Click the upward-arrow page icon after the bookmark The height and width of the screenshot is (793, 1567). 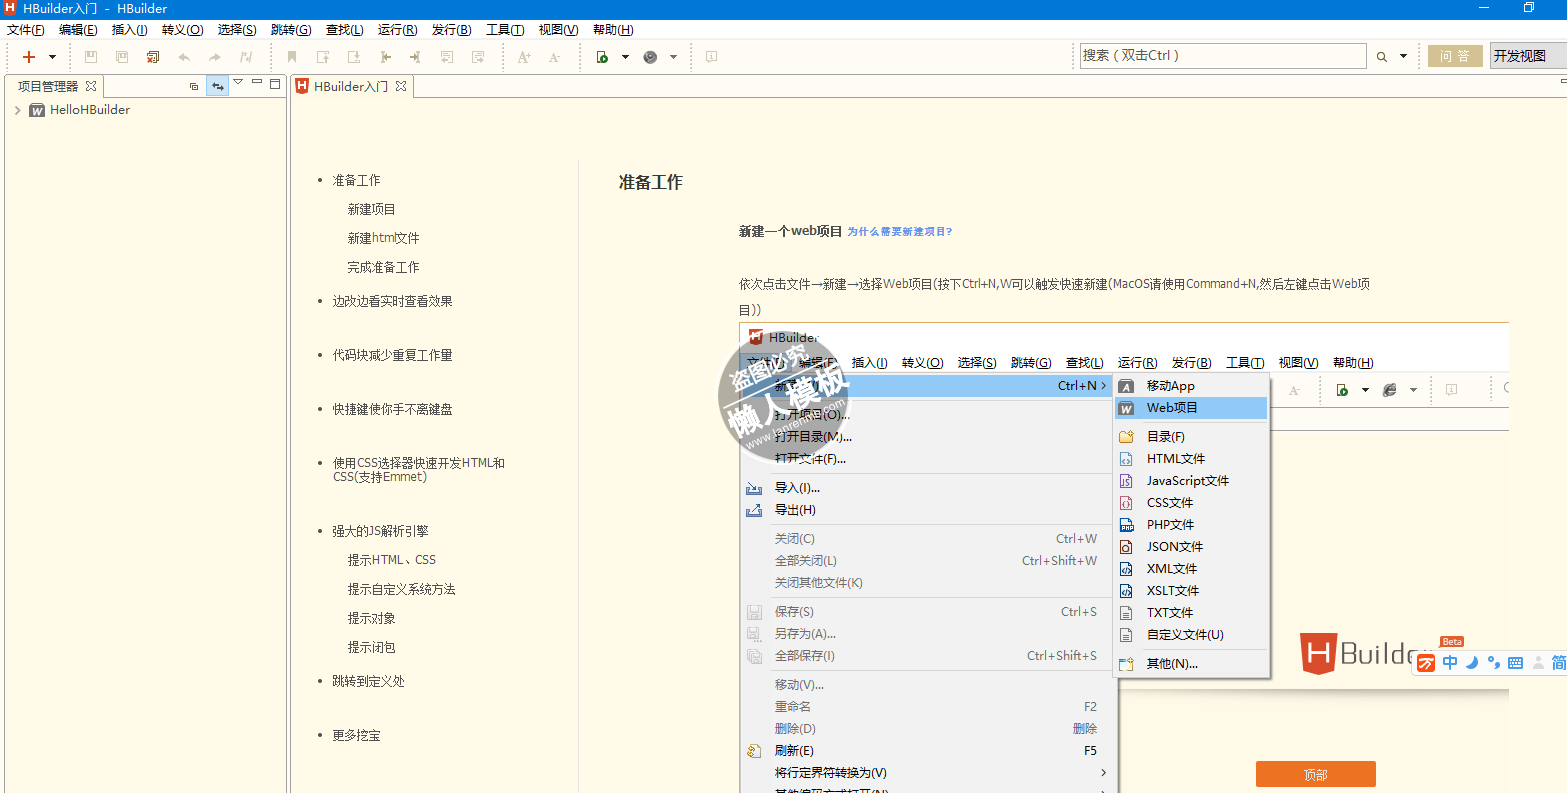pyautogui.click(x=323, y=57)
